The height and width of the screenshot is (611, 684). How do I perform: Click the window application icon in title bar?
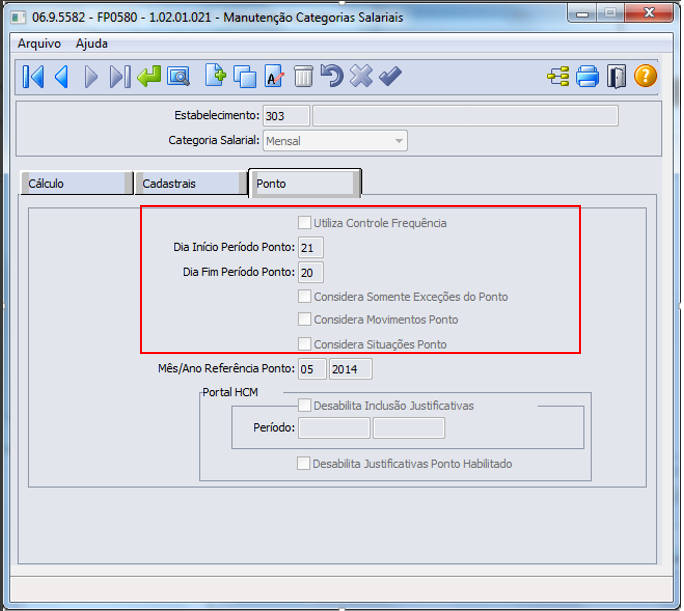pos(18,17)
